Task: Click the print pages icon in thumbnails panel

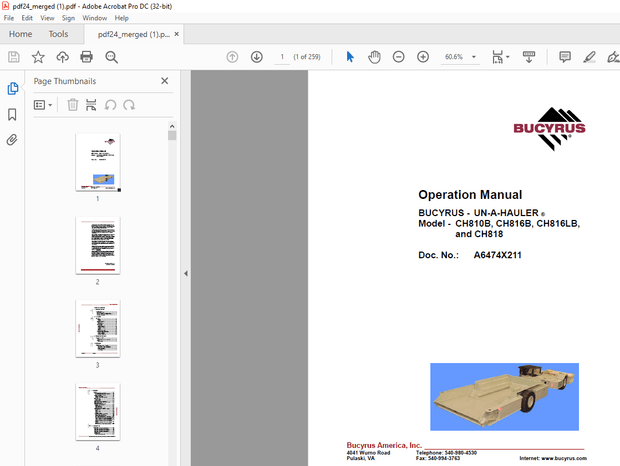Action: click(91, 105)
